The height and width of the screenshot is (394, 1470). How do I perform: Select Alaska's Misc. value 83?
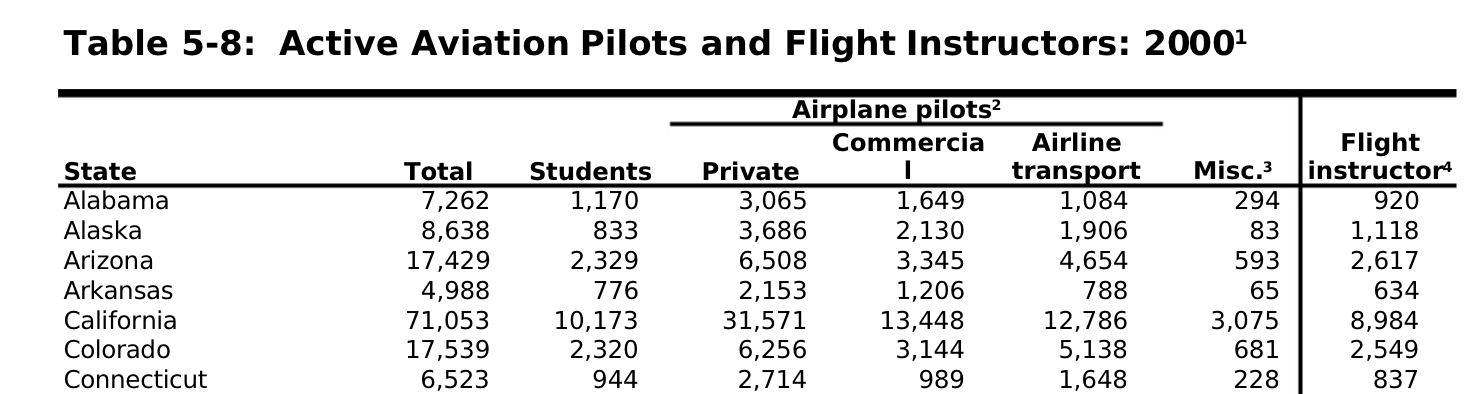click(1264, 231)
